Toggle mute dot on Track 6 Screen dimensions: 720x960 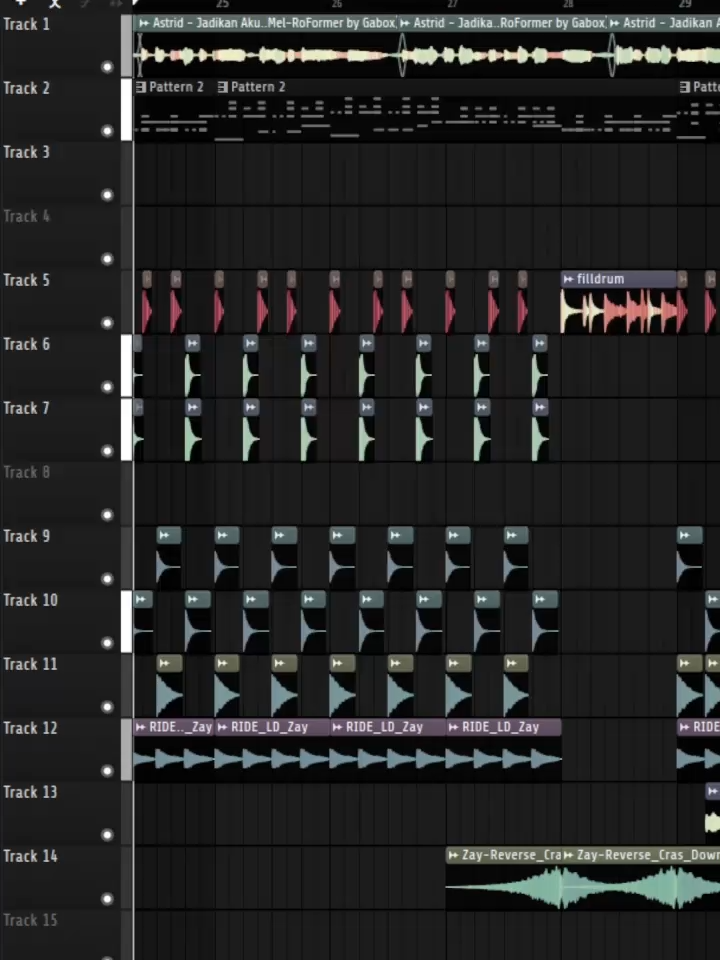(x=107, y=387)
